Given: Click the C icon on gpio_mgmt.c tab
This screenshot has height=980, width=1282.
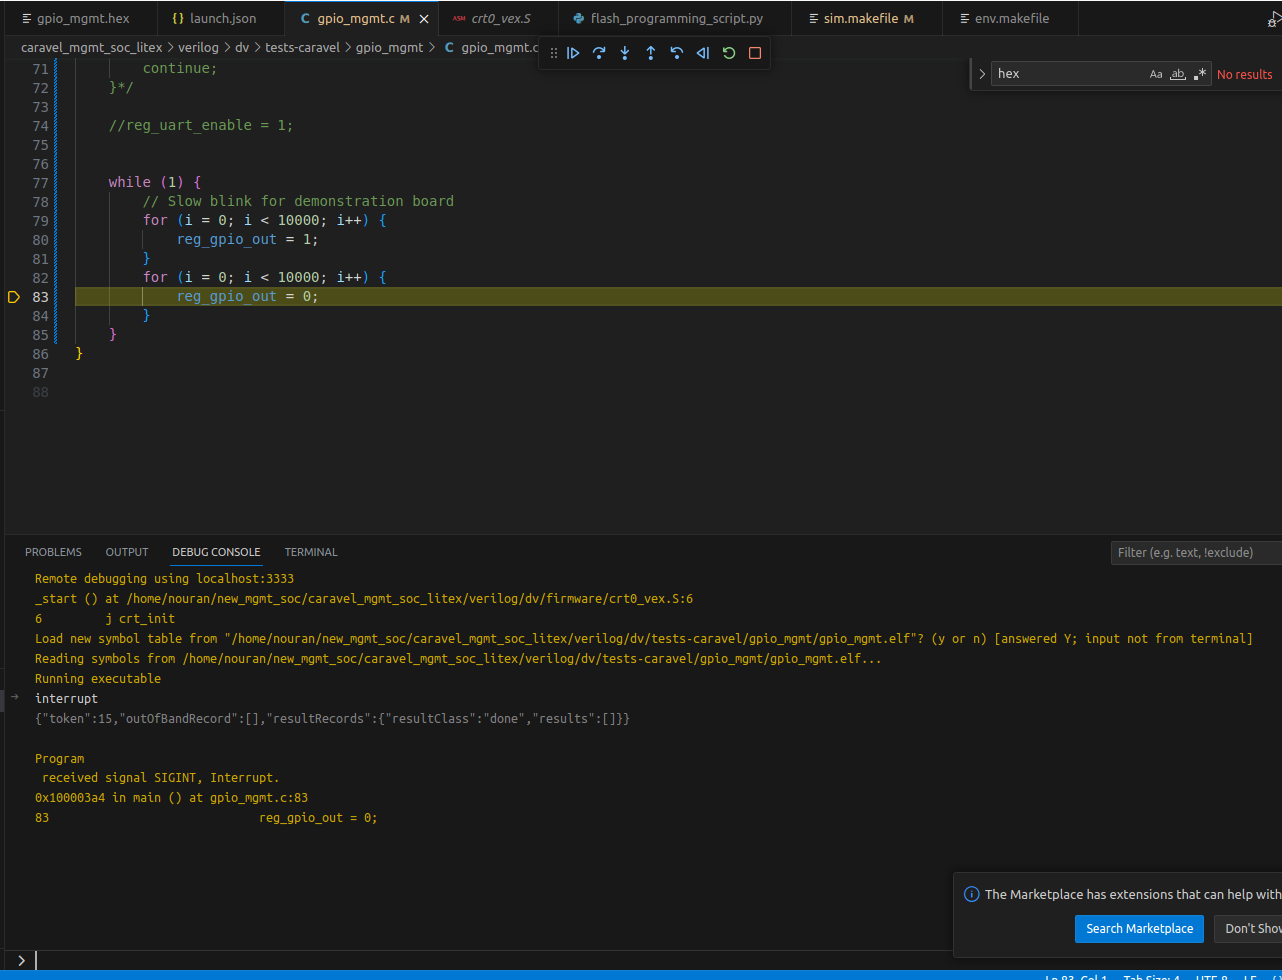Looking at the screenshot, I should coord(305,19).
